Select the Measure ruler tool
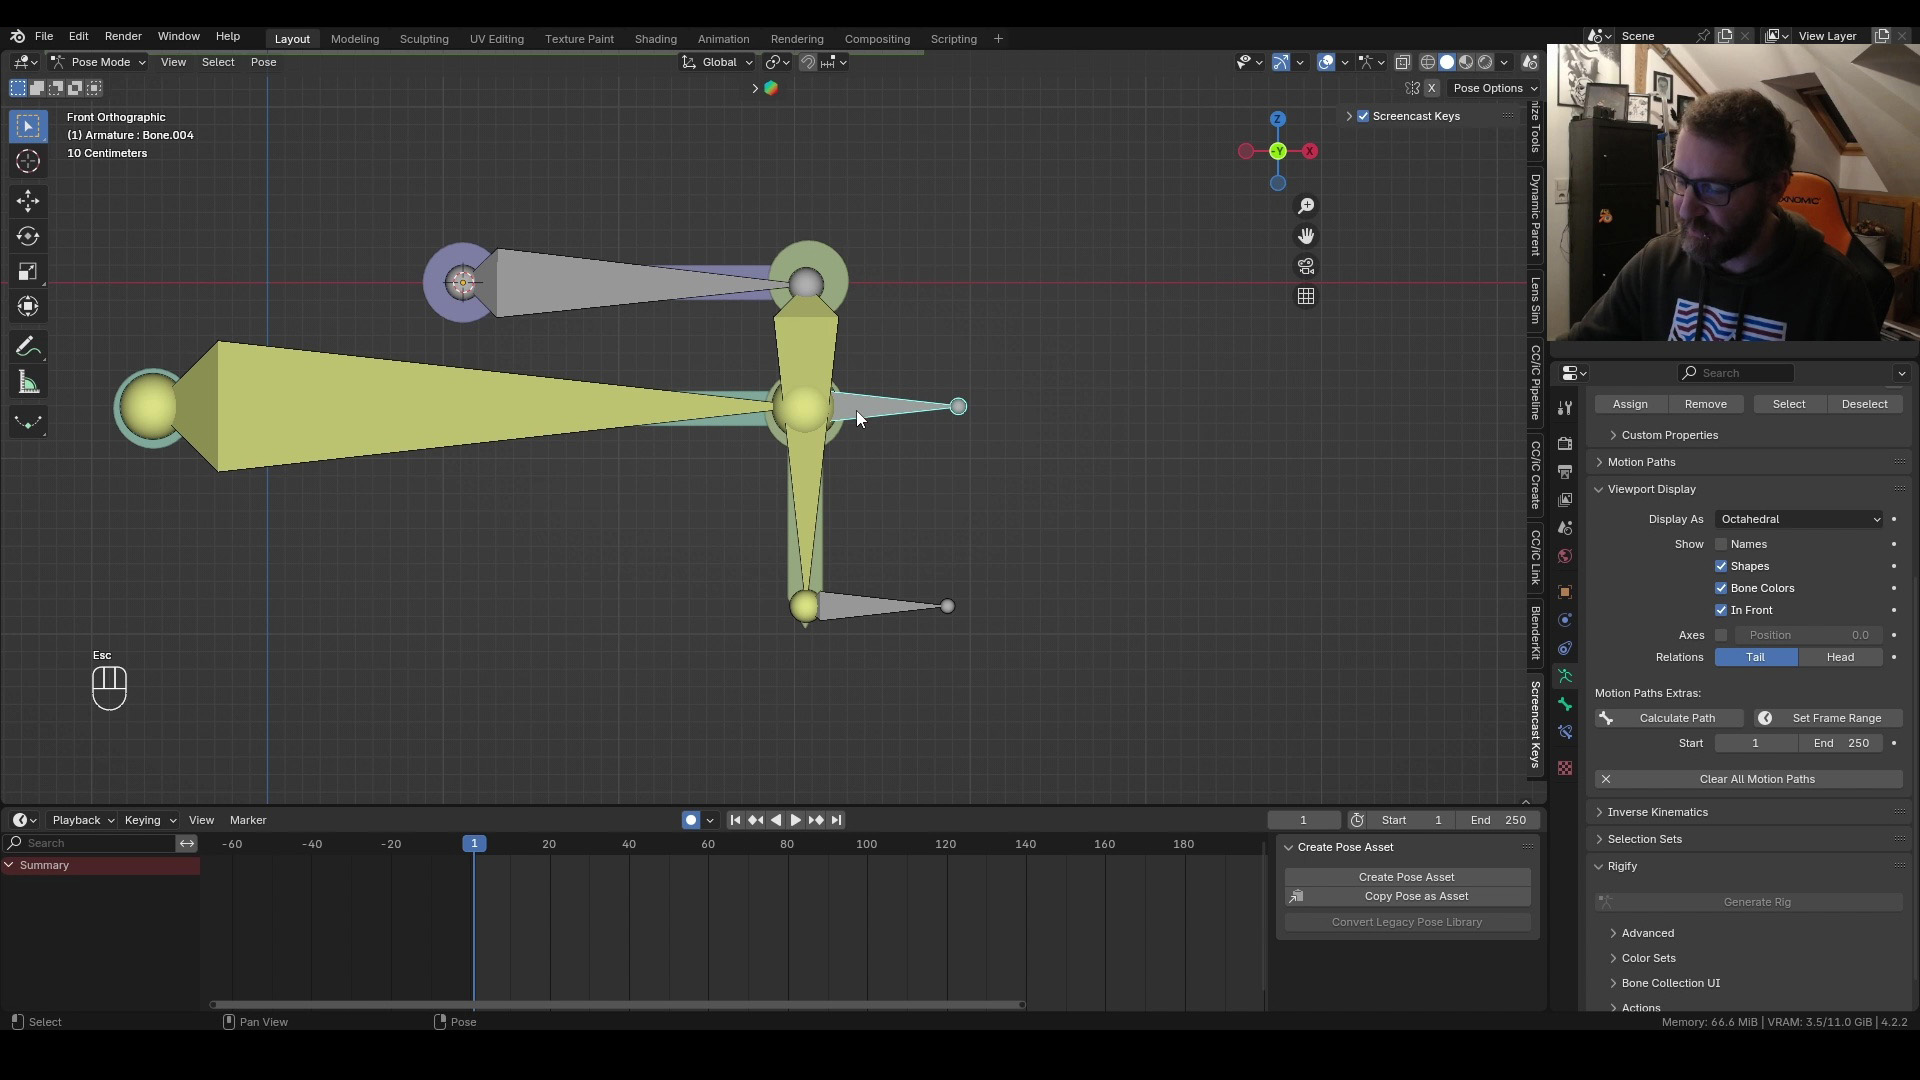The image size is (1920, 1080). click(28, 383)
